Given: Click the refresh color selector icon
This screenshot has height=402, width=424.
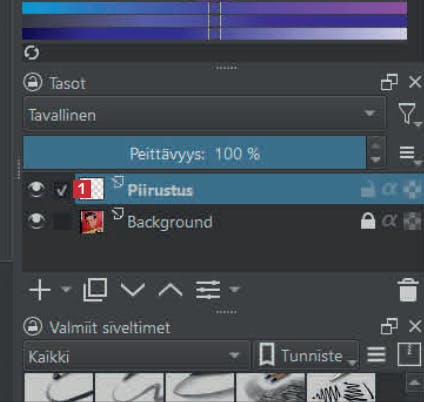Looking at the screenshot, I should [x=32, y=53].
